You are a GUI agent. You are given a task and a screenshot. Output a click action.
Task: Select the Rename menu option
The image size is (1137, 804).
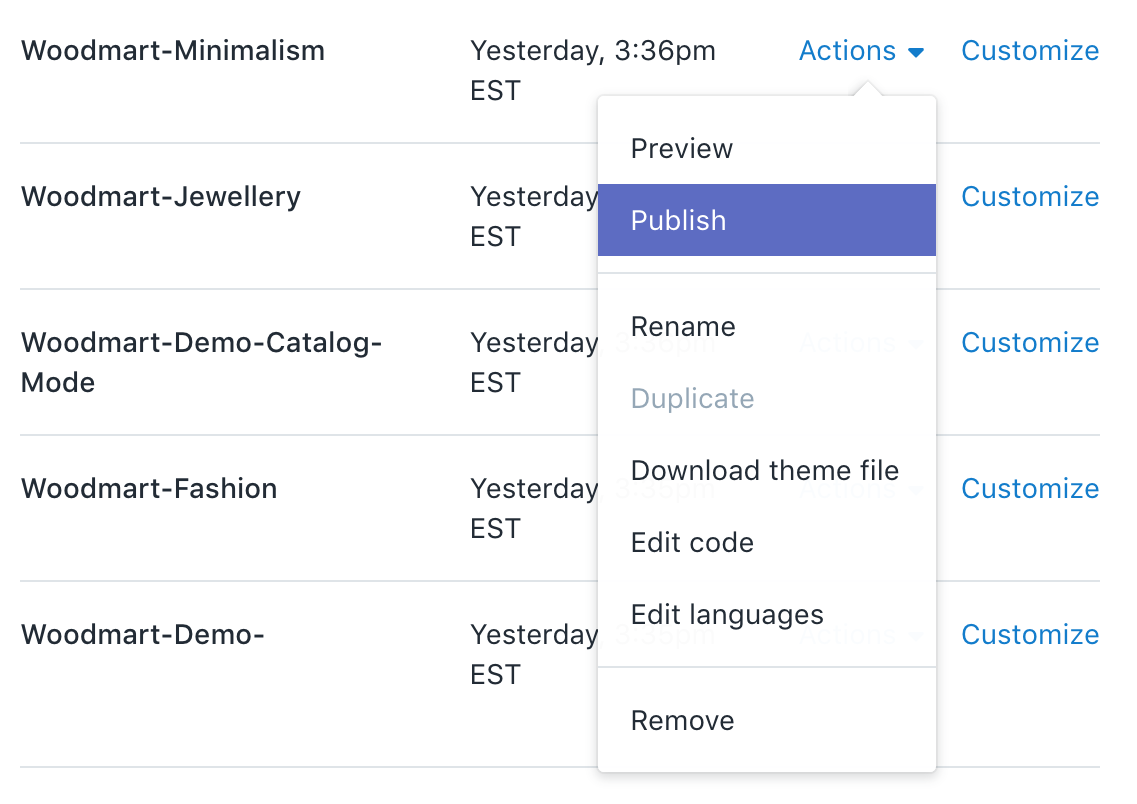tap(683, 327)
